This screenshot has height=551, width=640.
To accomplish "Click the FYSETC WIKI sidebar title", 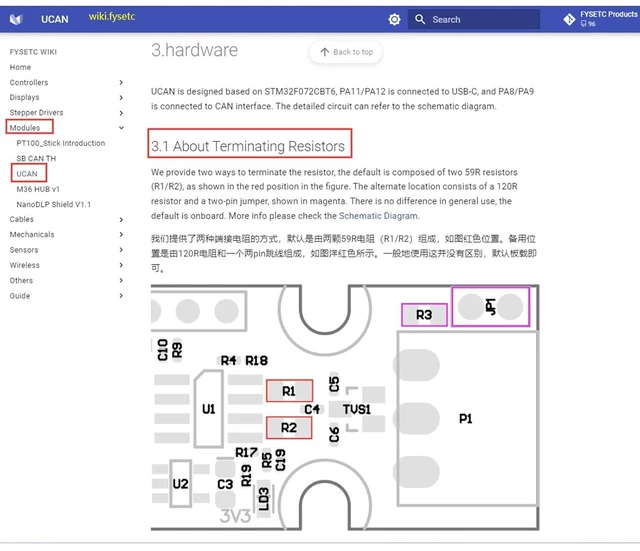I will 33,52.
